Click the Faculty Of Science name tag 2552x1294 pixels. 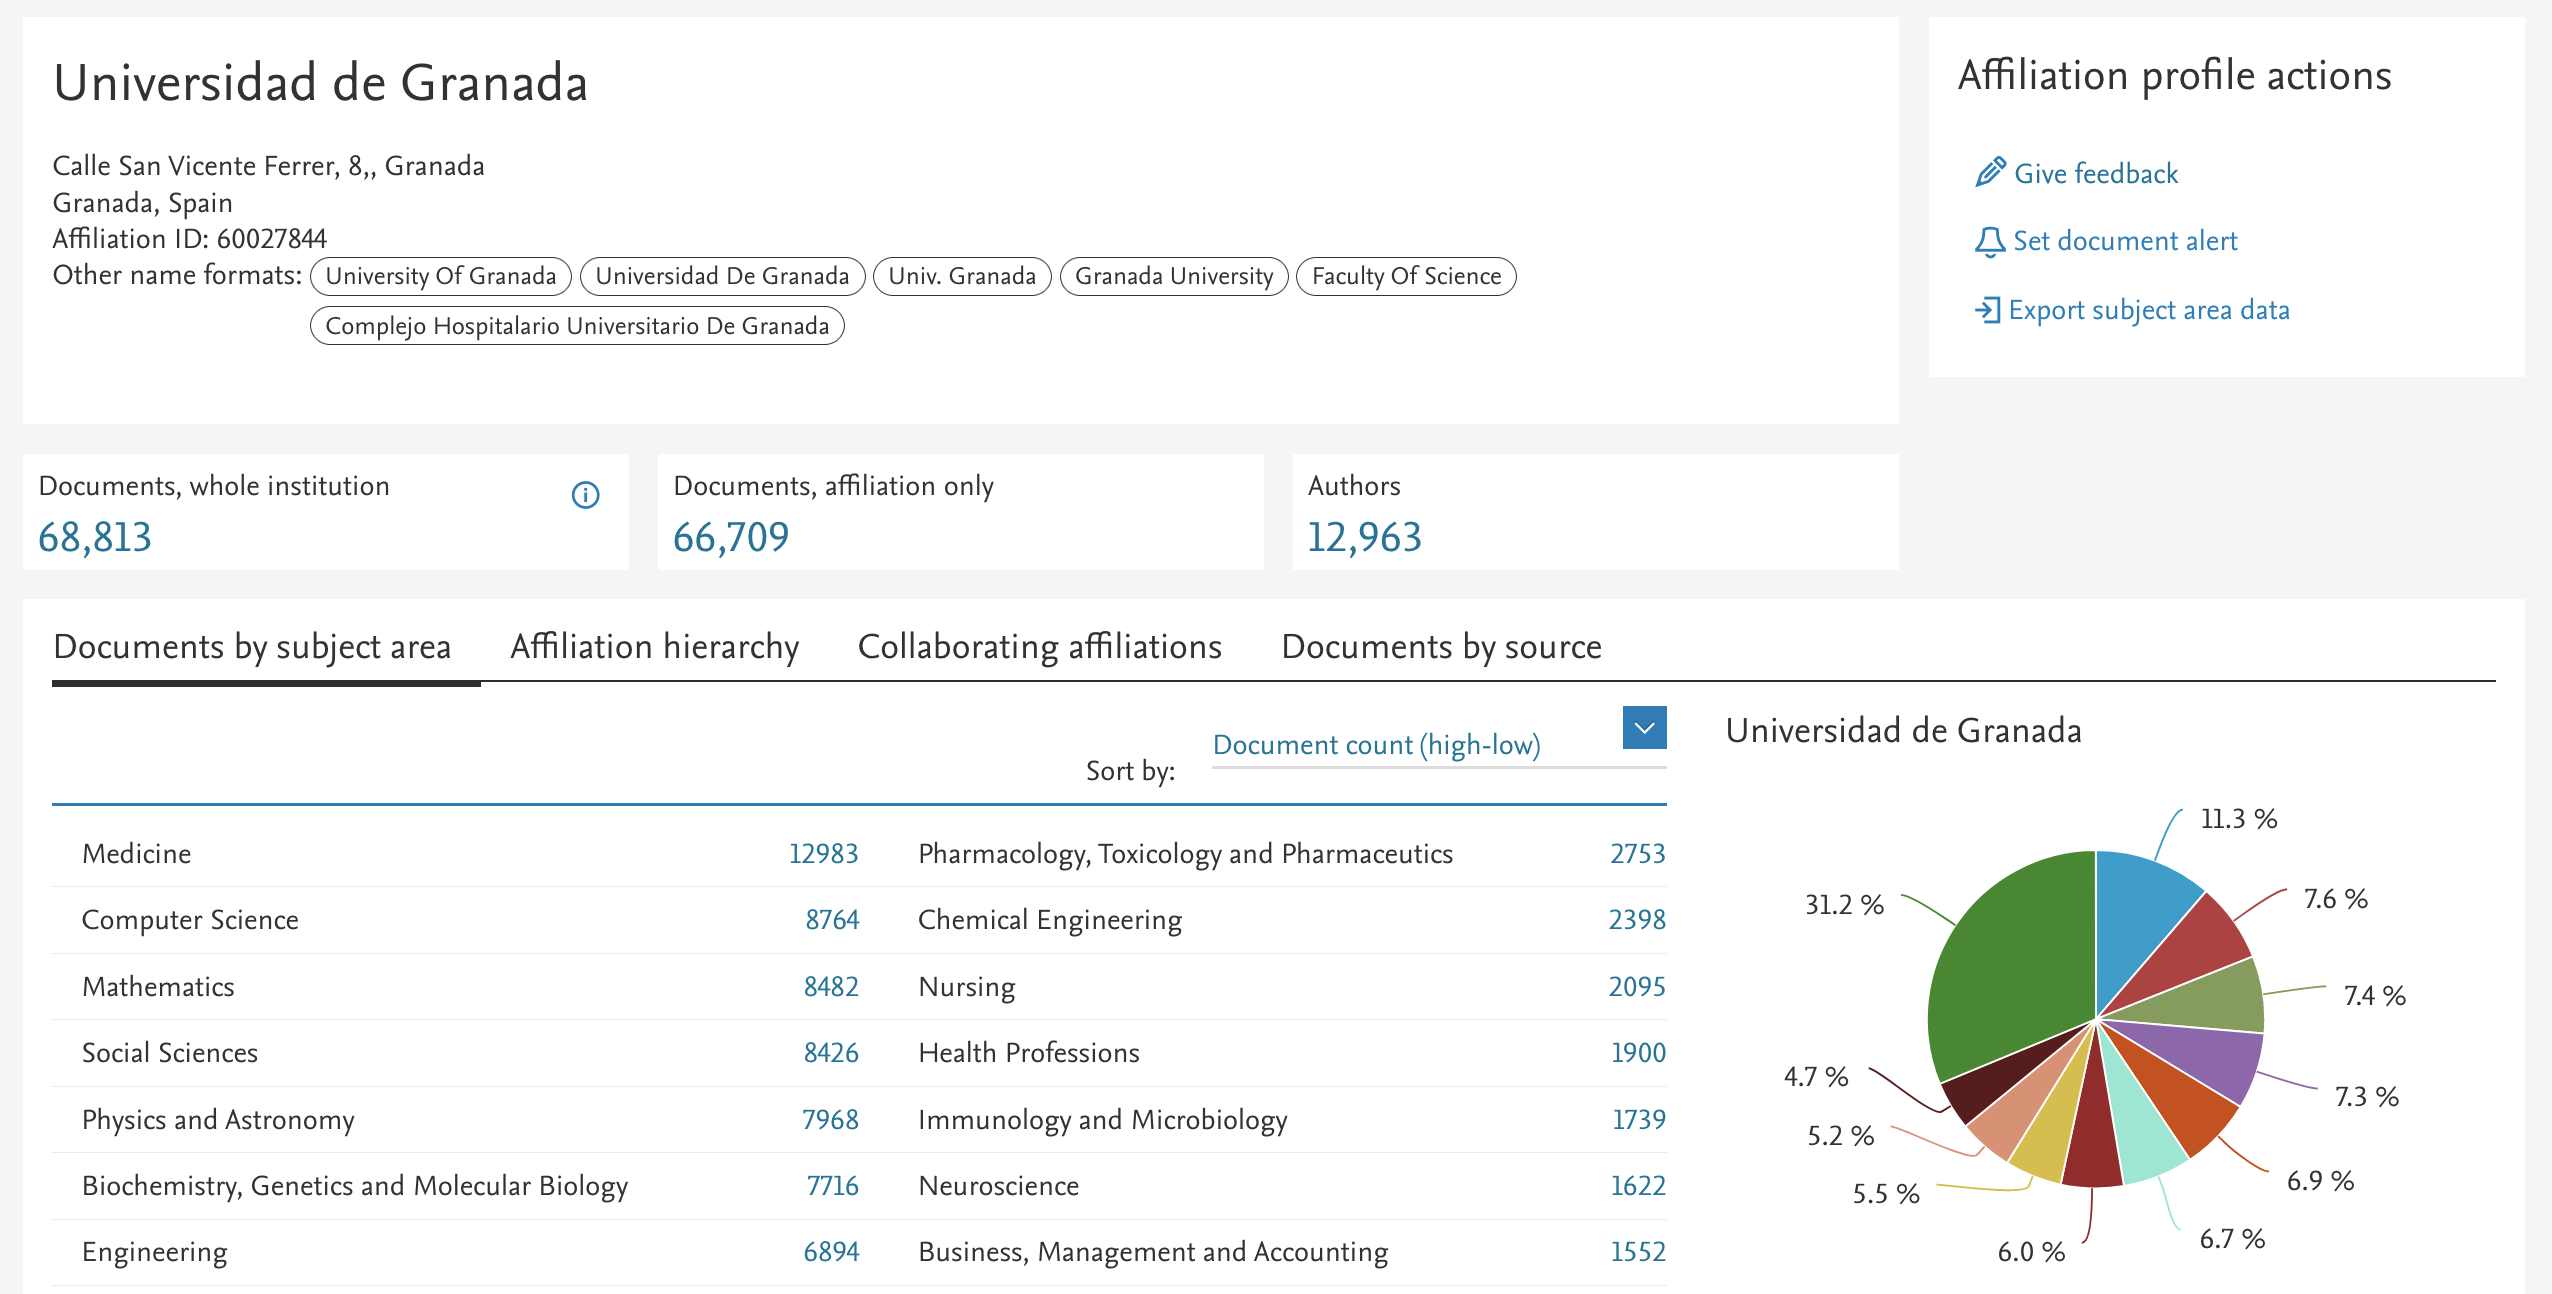coord(1406,276)
